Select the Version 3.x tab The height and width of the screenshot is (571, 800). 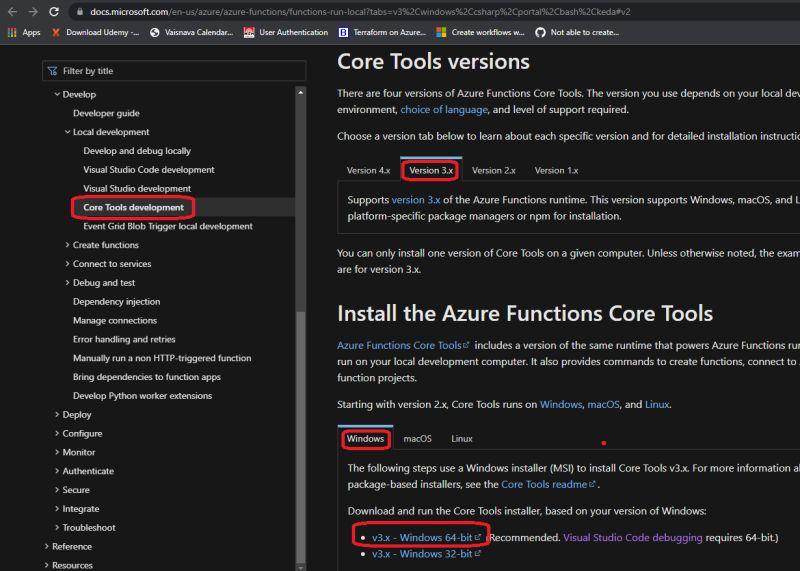coord(431,170)
